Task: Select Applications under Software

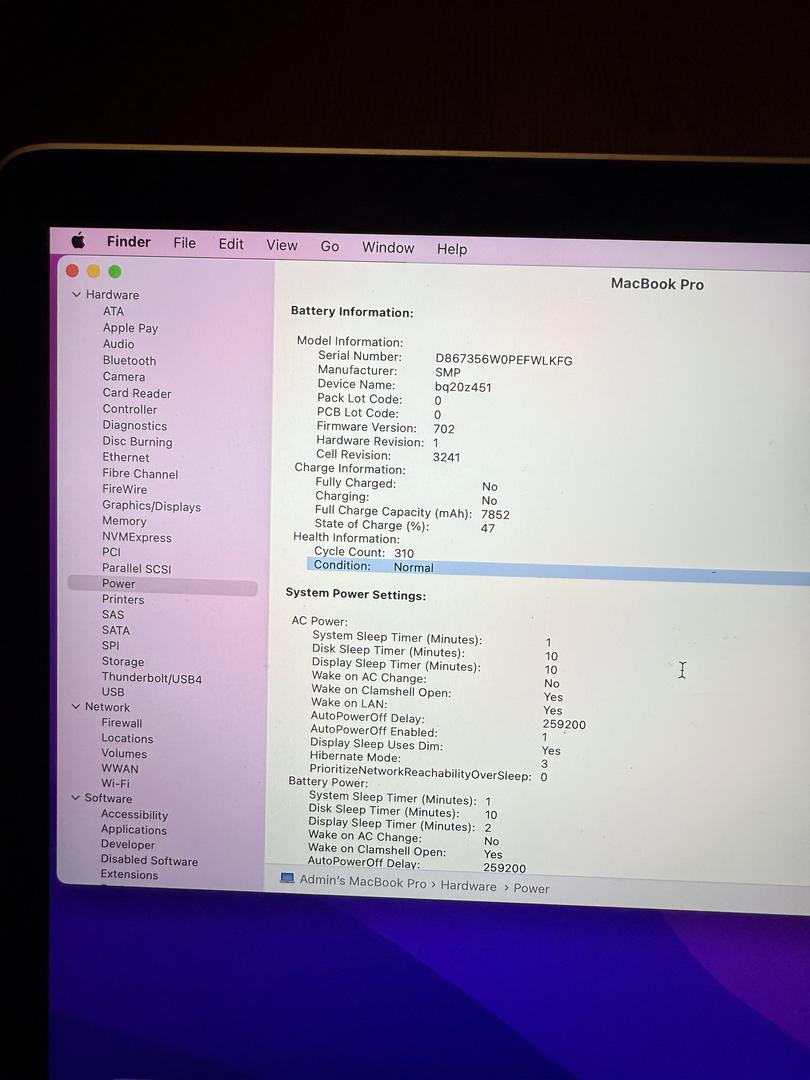Action: coord(134,829)
